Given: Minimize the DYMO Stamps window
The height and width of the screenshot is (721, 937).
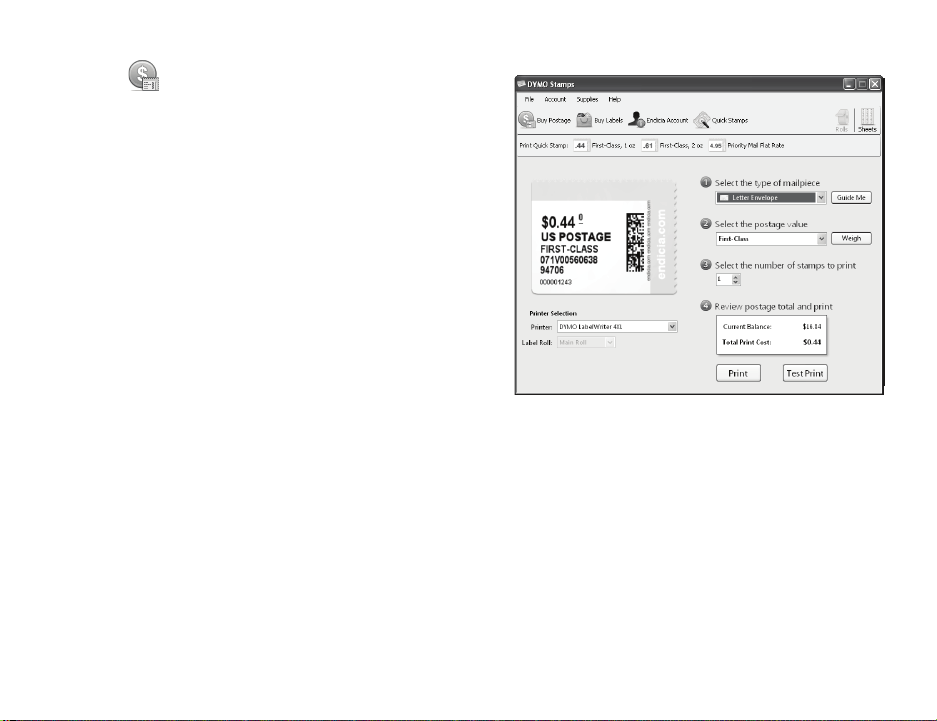Looking at the screenshot, I should tap(849, 84).
